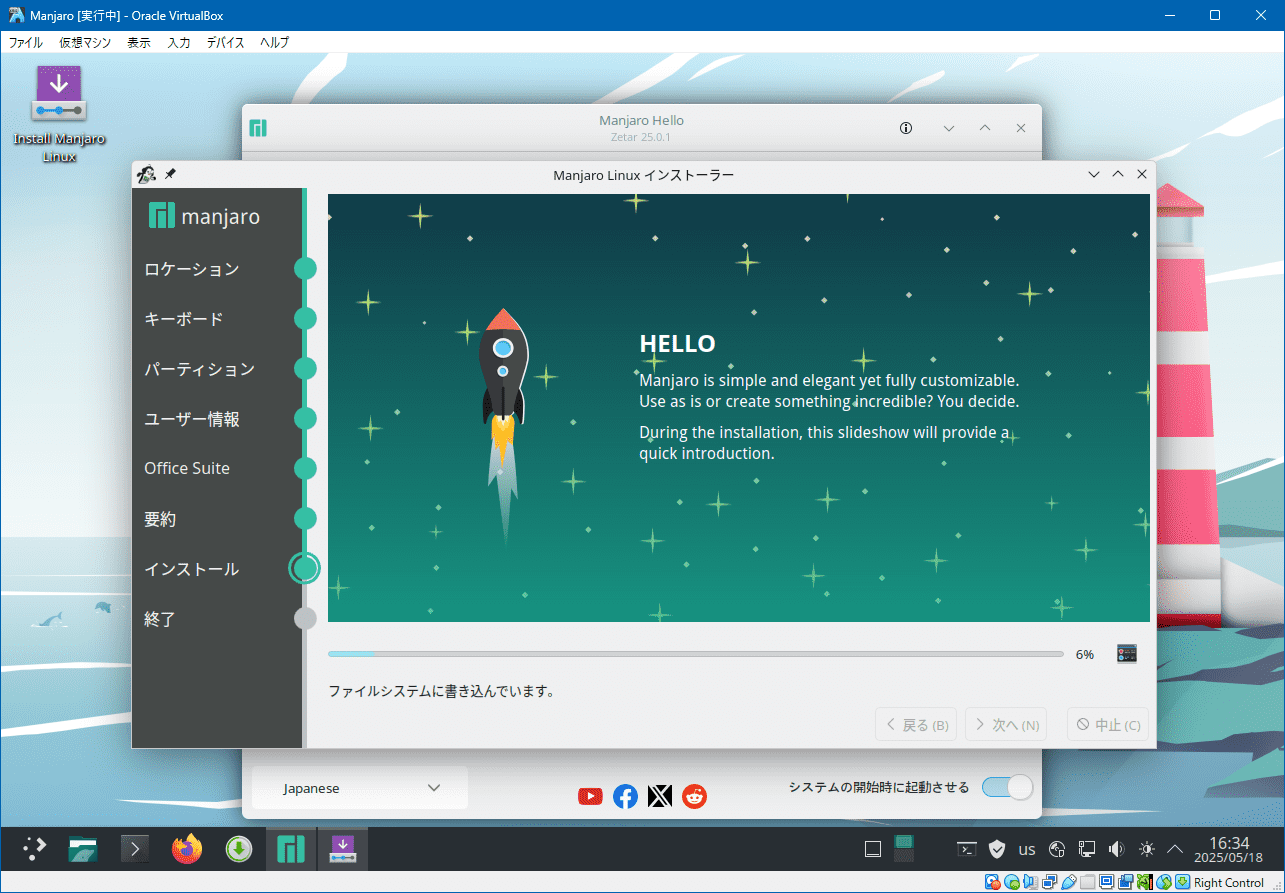1285x893 pixels.
Task: Click the Manjaro logo in Manjaro Hello title bar
Action: (258, 128)
